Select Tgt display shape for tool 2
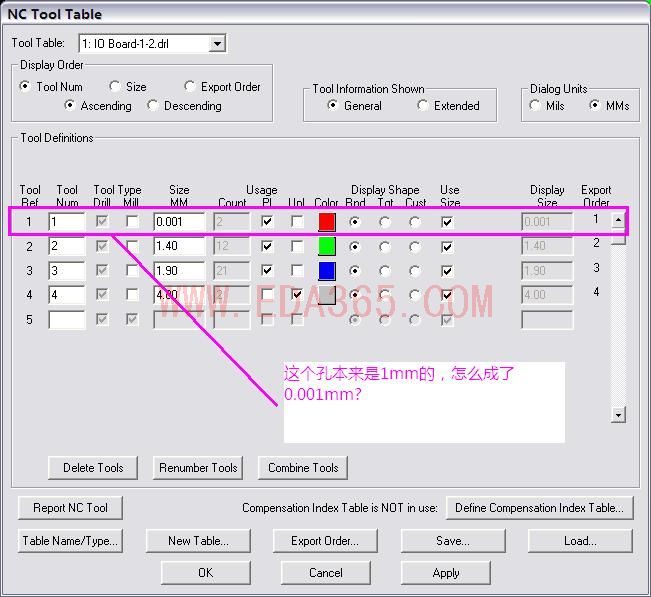Viewport: 651px width, 597px height. coord(385,247)
